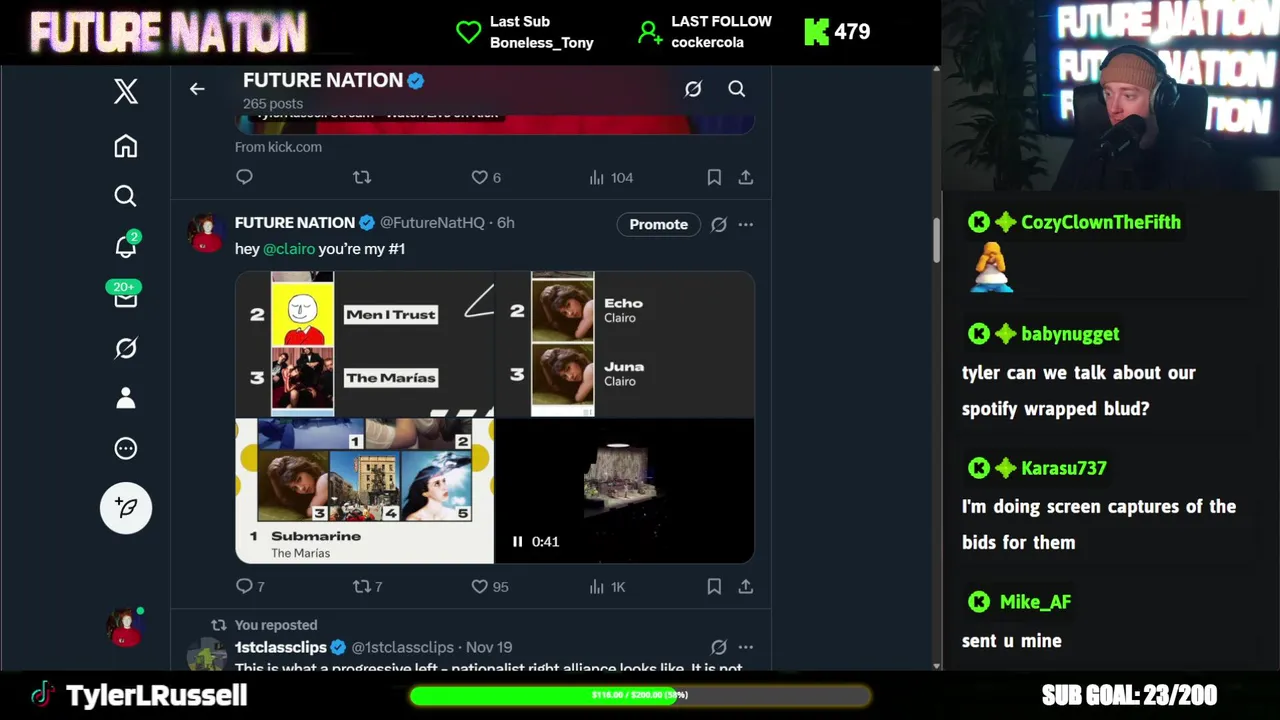Select CozyClownTheFifth in chat
Screen dimensions: 1280x720
pos(1100,222)
